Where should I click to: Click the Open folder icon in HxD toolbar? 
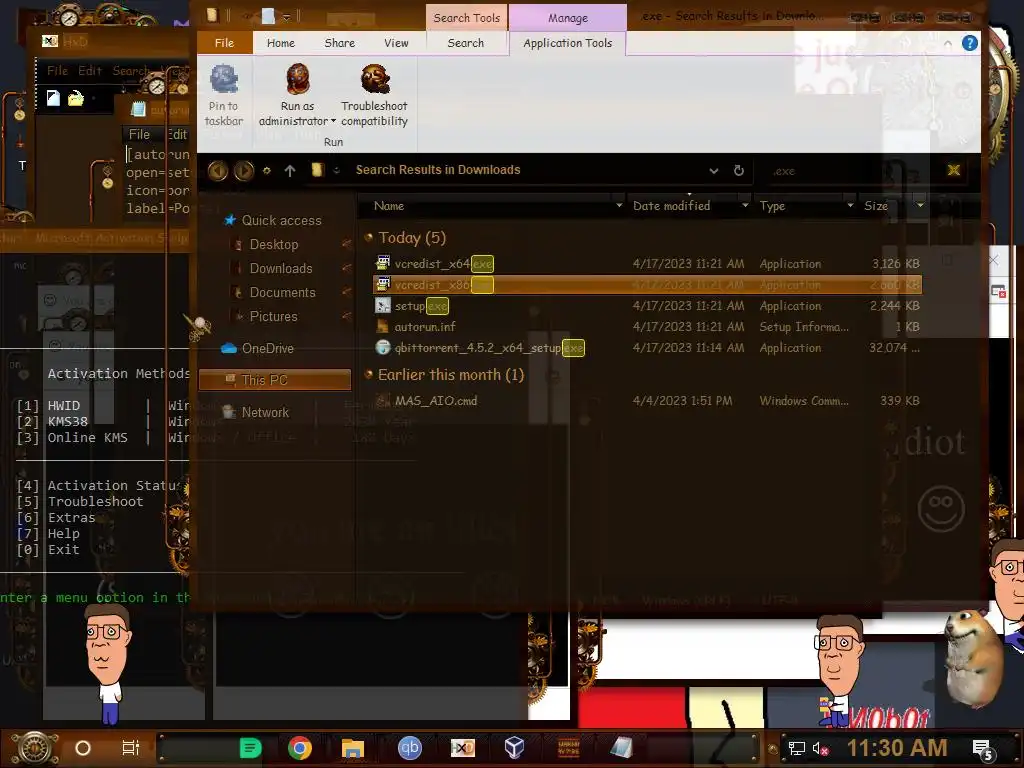(x=76, y=98)
